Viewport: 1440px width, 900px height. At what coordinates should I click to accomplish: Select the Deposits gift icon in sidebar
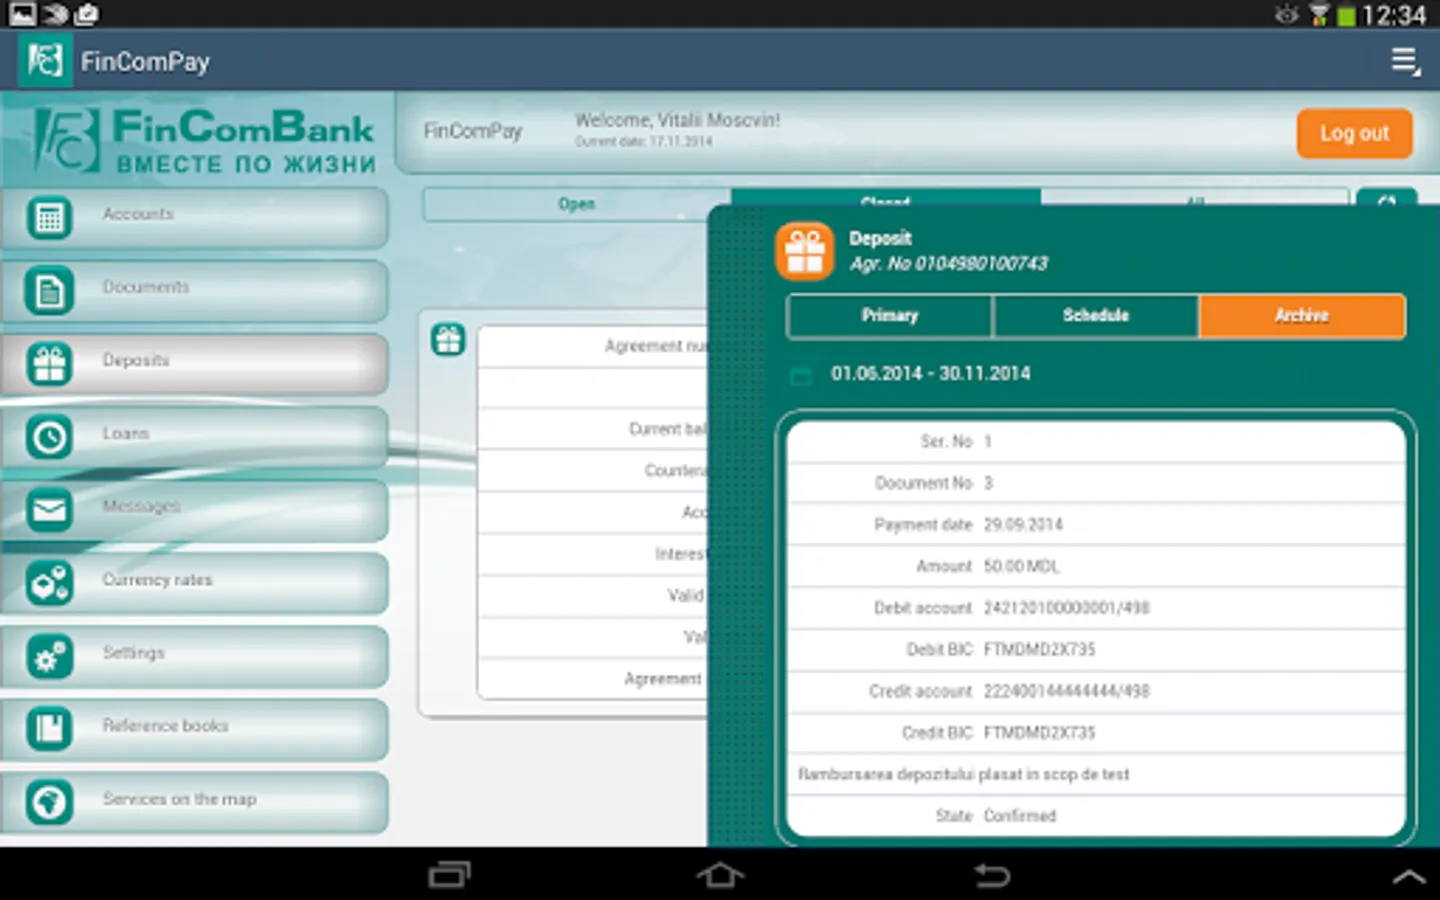(49, 364)
